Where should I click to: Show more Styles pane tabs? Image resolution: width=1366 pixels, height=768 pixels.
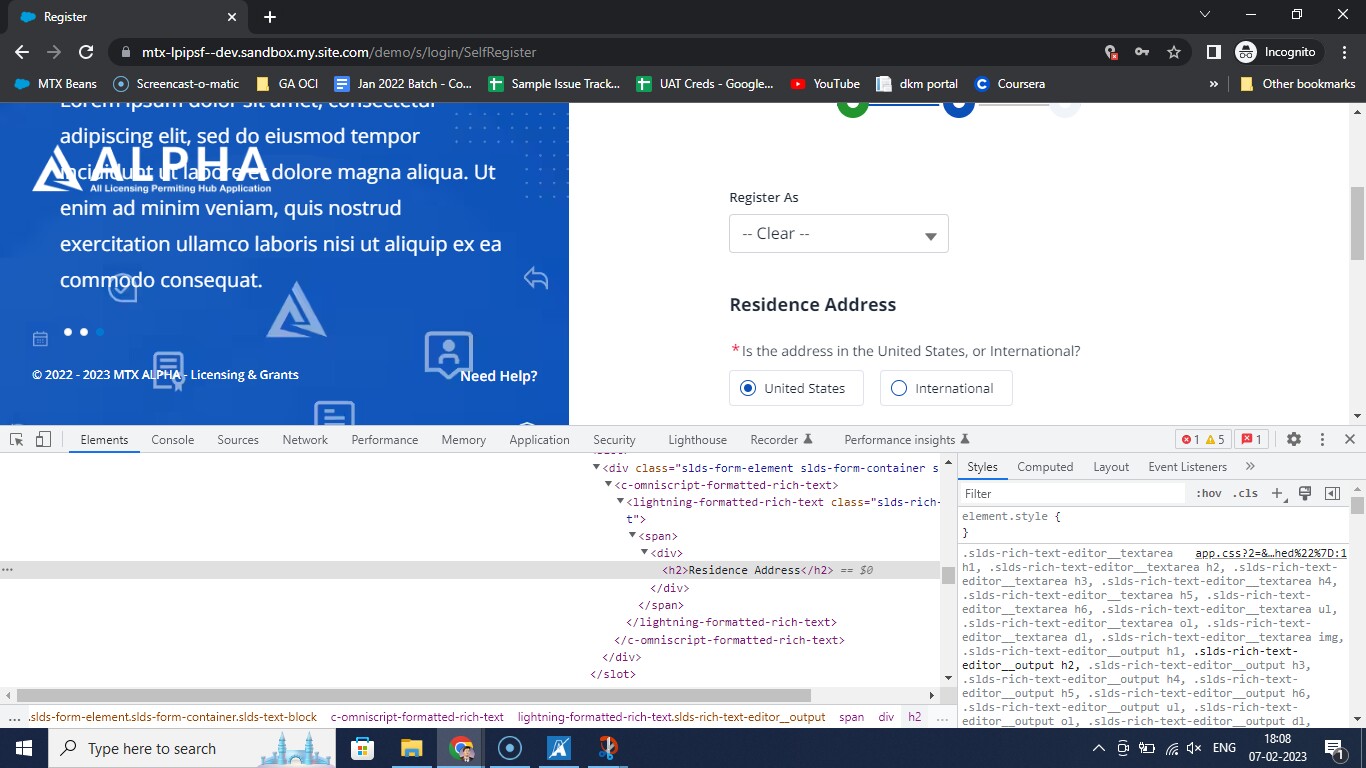point(1250,467)
